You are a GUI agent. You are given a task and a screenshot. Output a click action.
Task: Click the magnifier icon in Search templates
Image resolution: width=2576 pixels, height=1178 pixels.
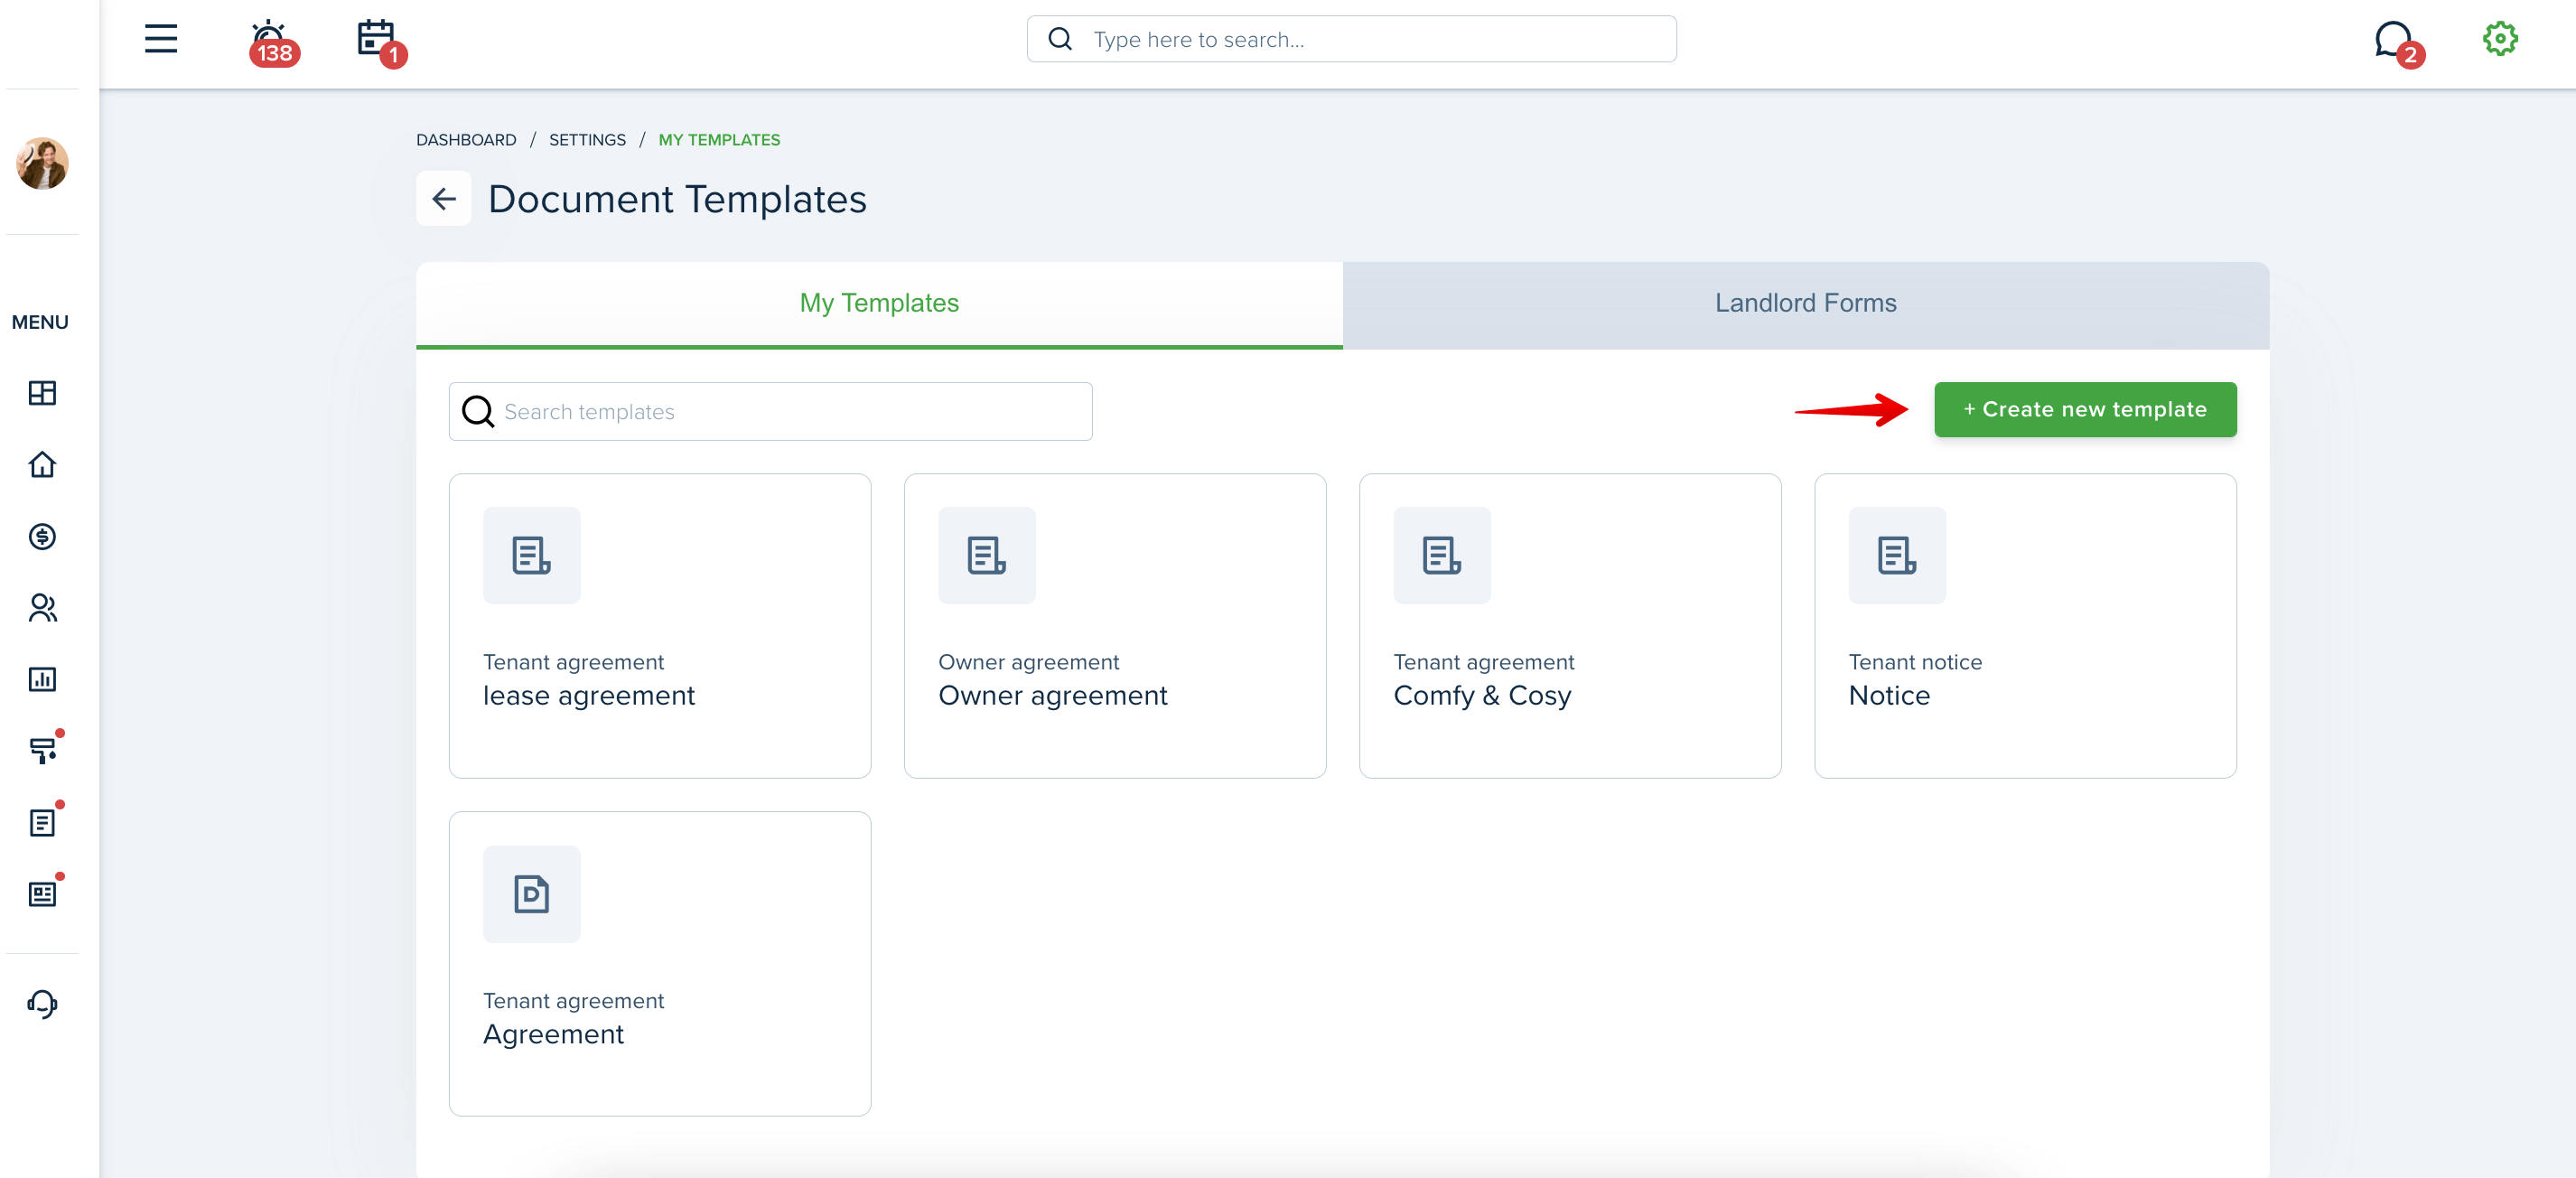point(478,411)
